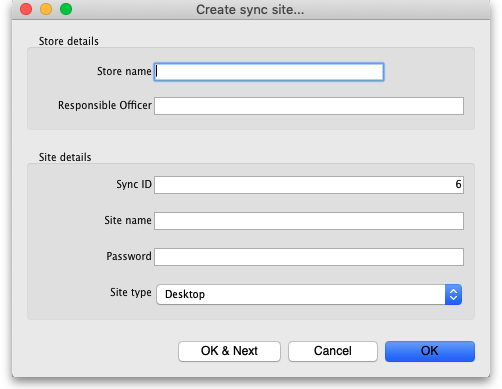Click the Site name input box
The width and height of the screenshot is (502, 389).
(x=309, y=221)
